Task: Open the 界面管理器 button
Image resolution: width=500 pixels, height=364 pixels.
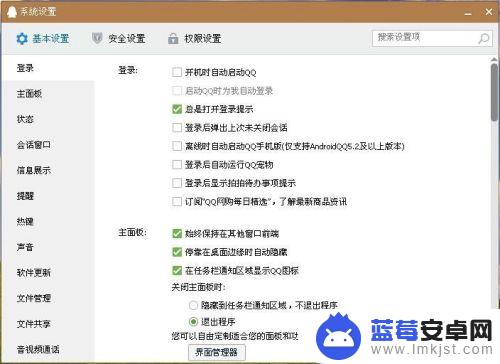Action: (217, 352)
